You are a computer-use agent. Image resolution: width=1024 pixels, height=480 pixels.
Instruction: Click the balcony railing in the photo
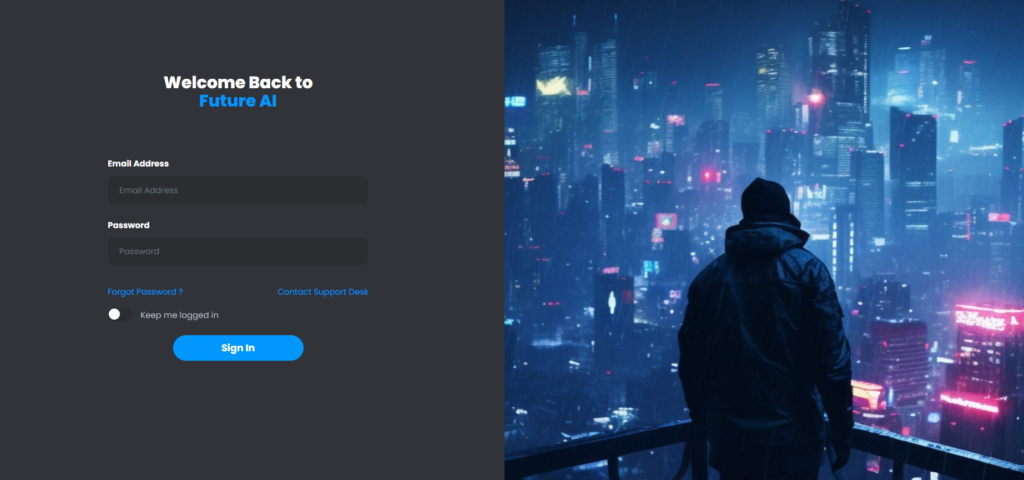(x=764, y=451)
